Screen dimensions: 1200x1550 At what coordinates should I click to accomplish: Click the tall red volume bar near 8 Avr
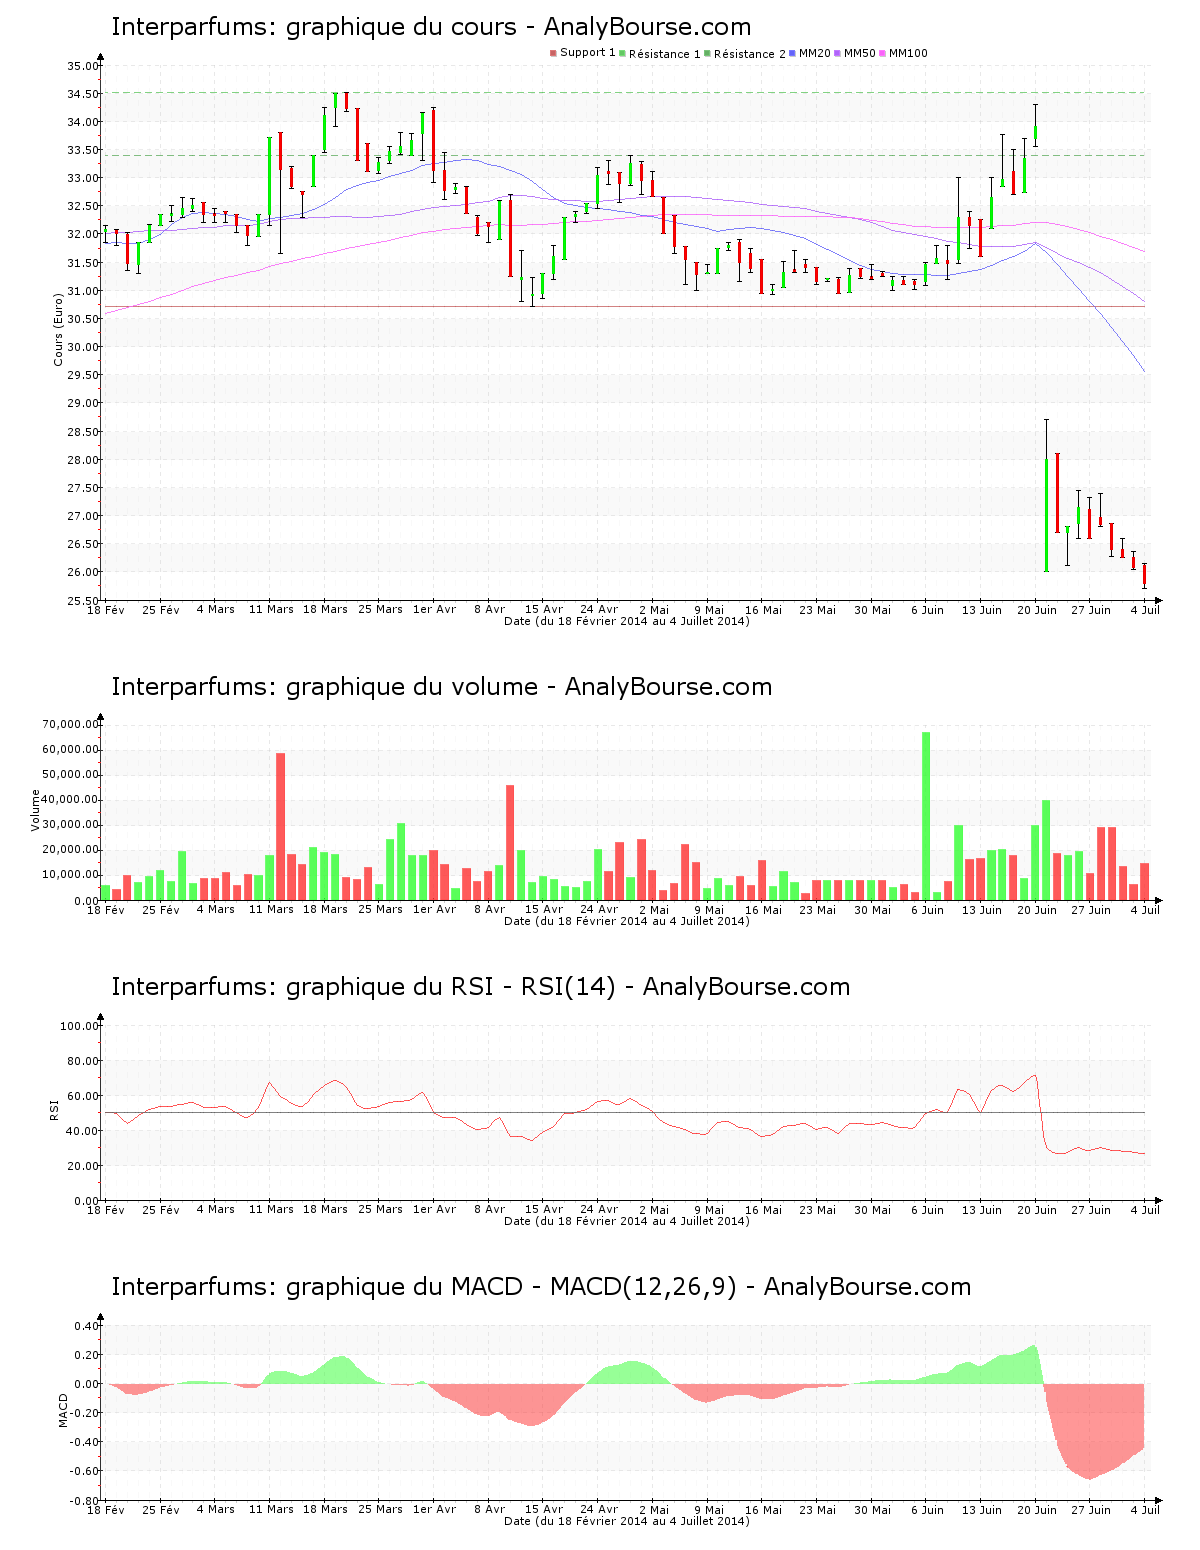510,842
